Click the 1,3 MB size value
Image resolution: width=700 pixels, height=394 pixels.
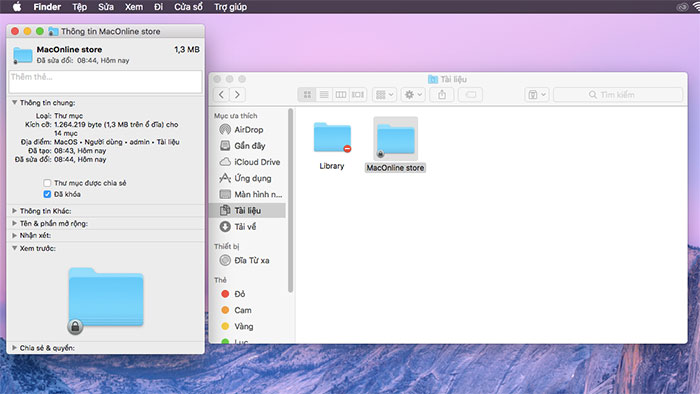coord(187,50)
